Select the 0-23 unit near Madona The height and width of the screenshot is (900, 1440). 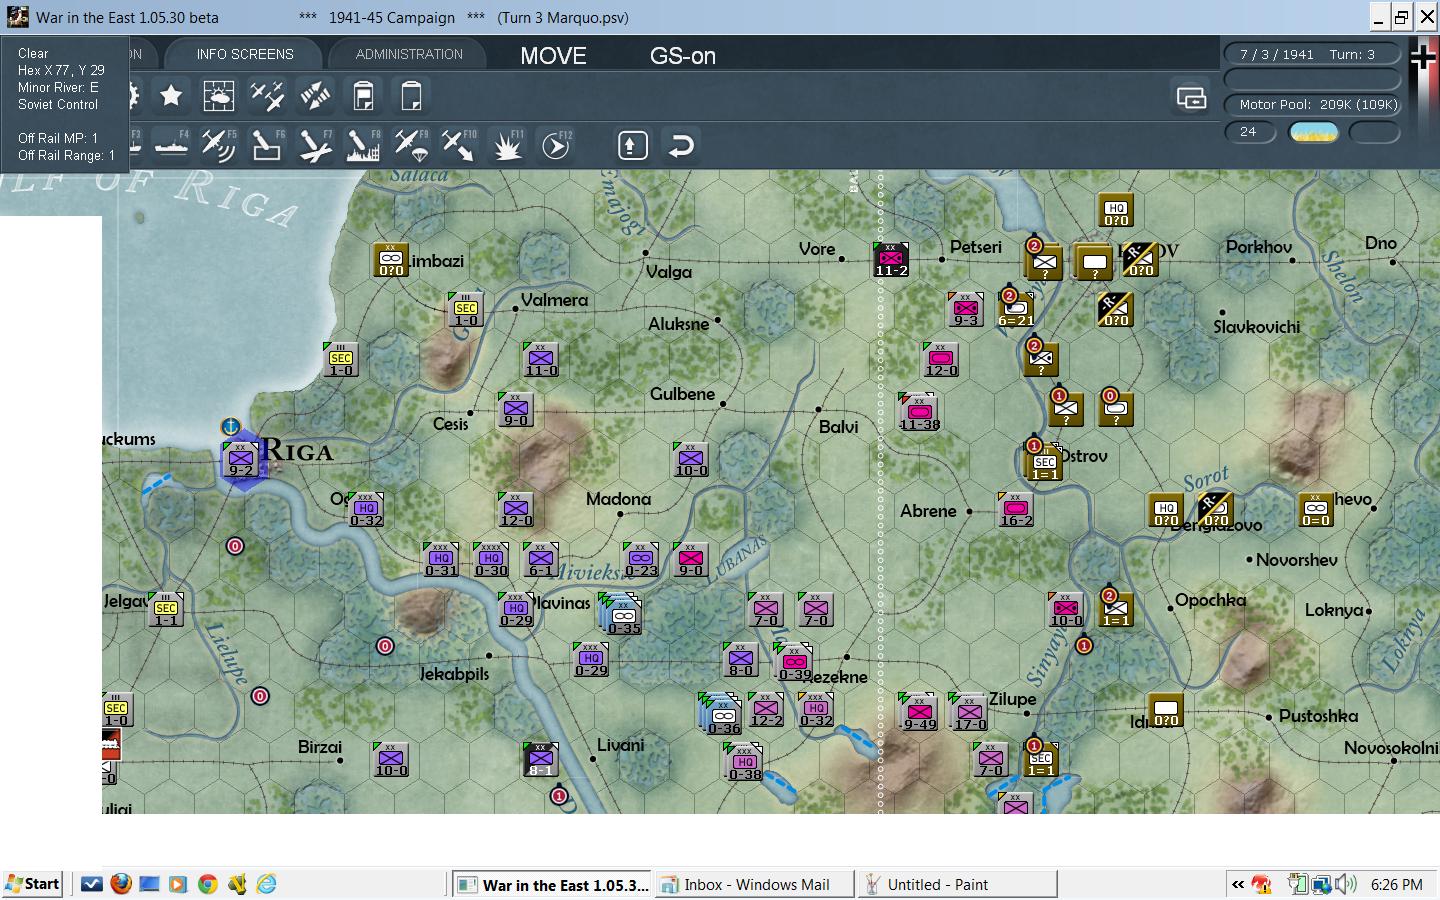pyautogui.click(x=641, y=560)
